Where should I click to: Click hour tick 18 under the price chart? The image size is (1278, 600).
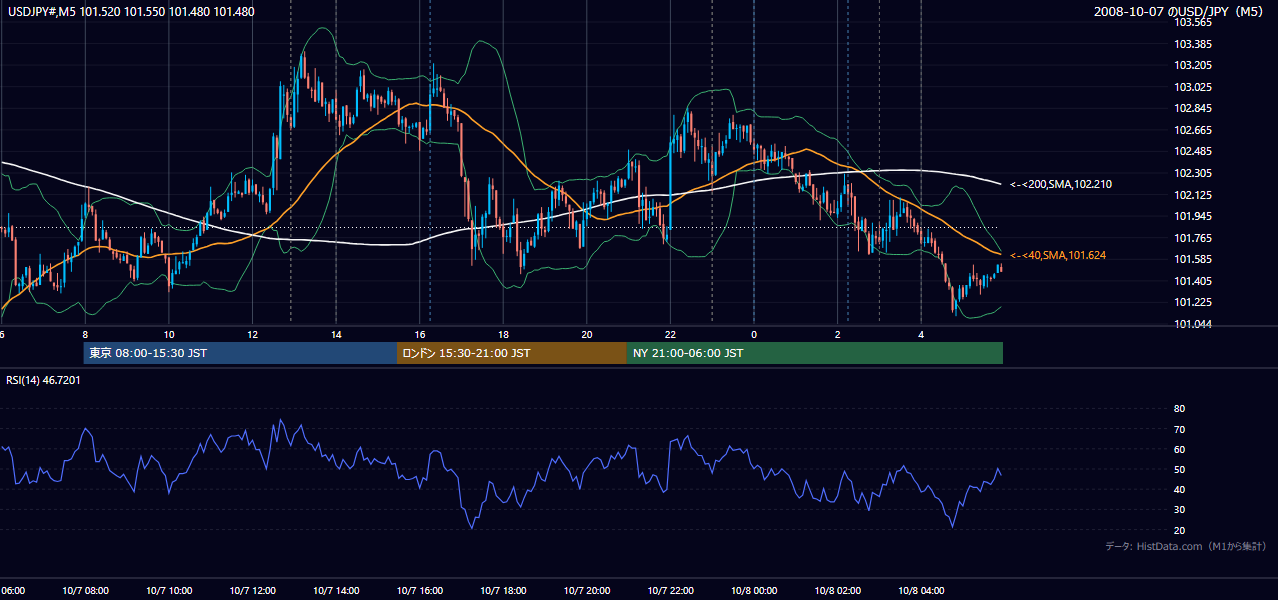coord(503,334)
